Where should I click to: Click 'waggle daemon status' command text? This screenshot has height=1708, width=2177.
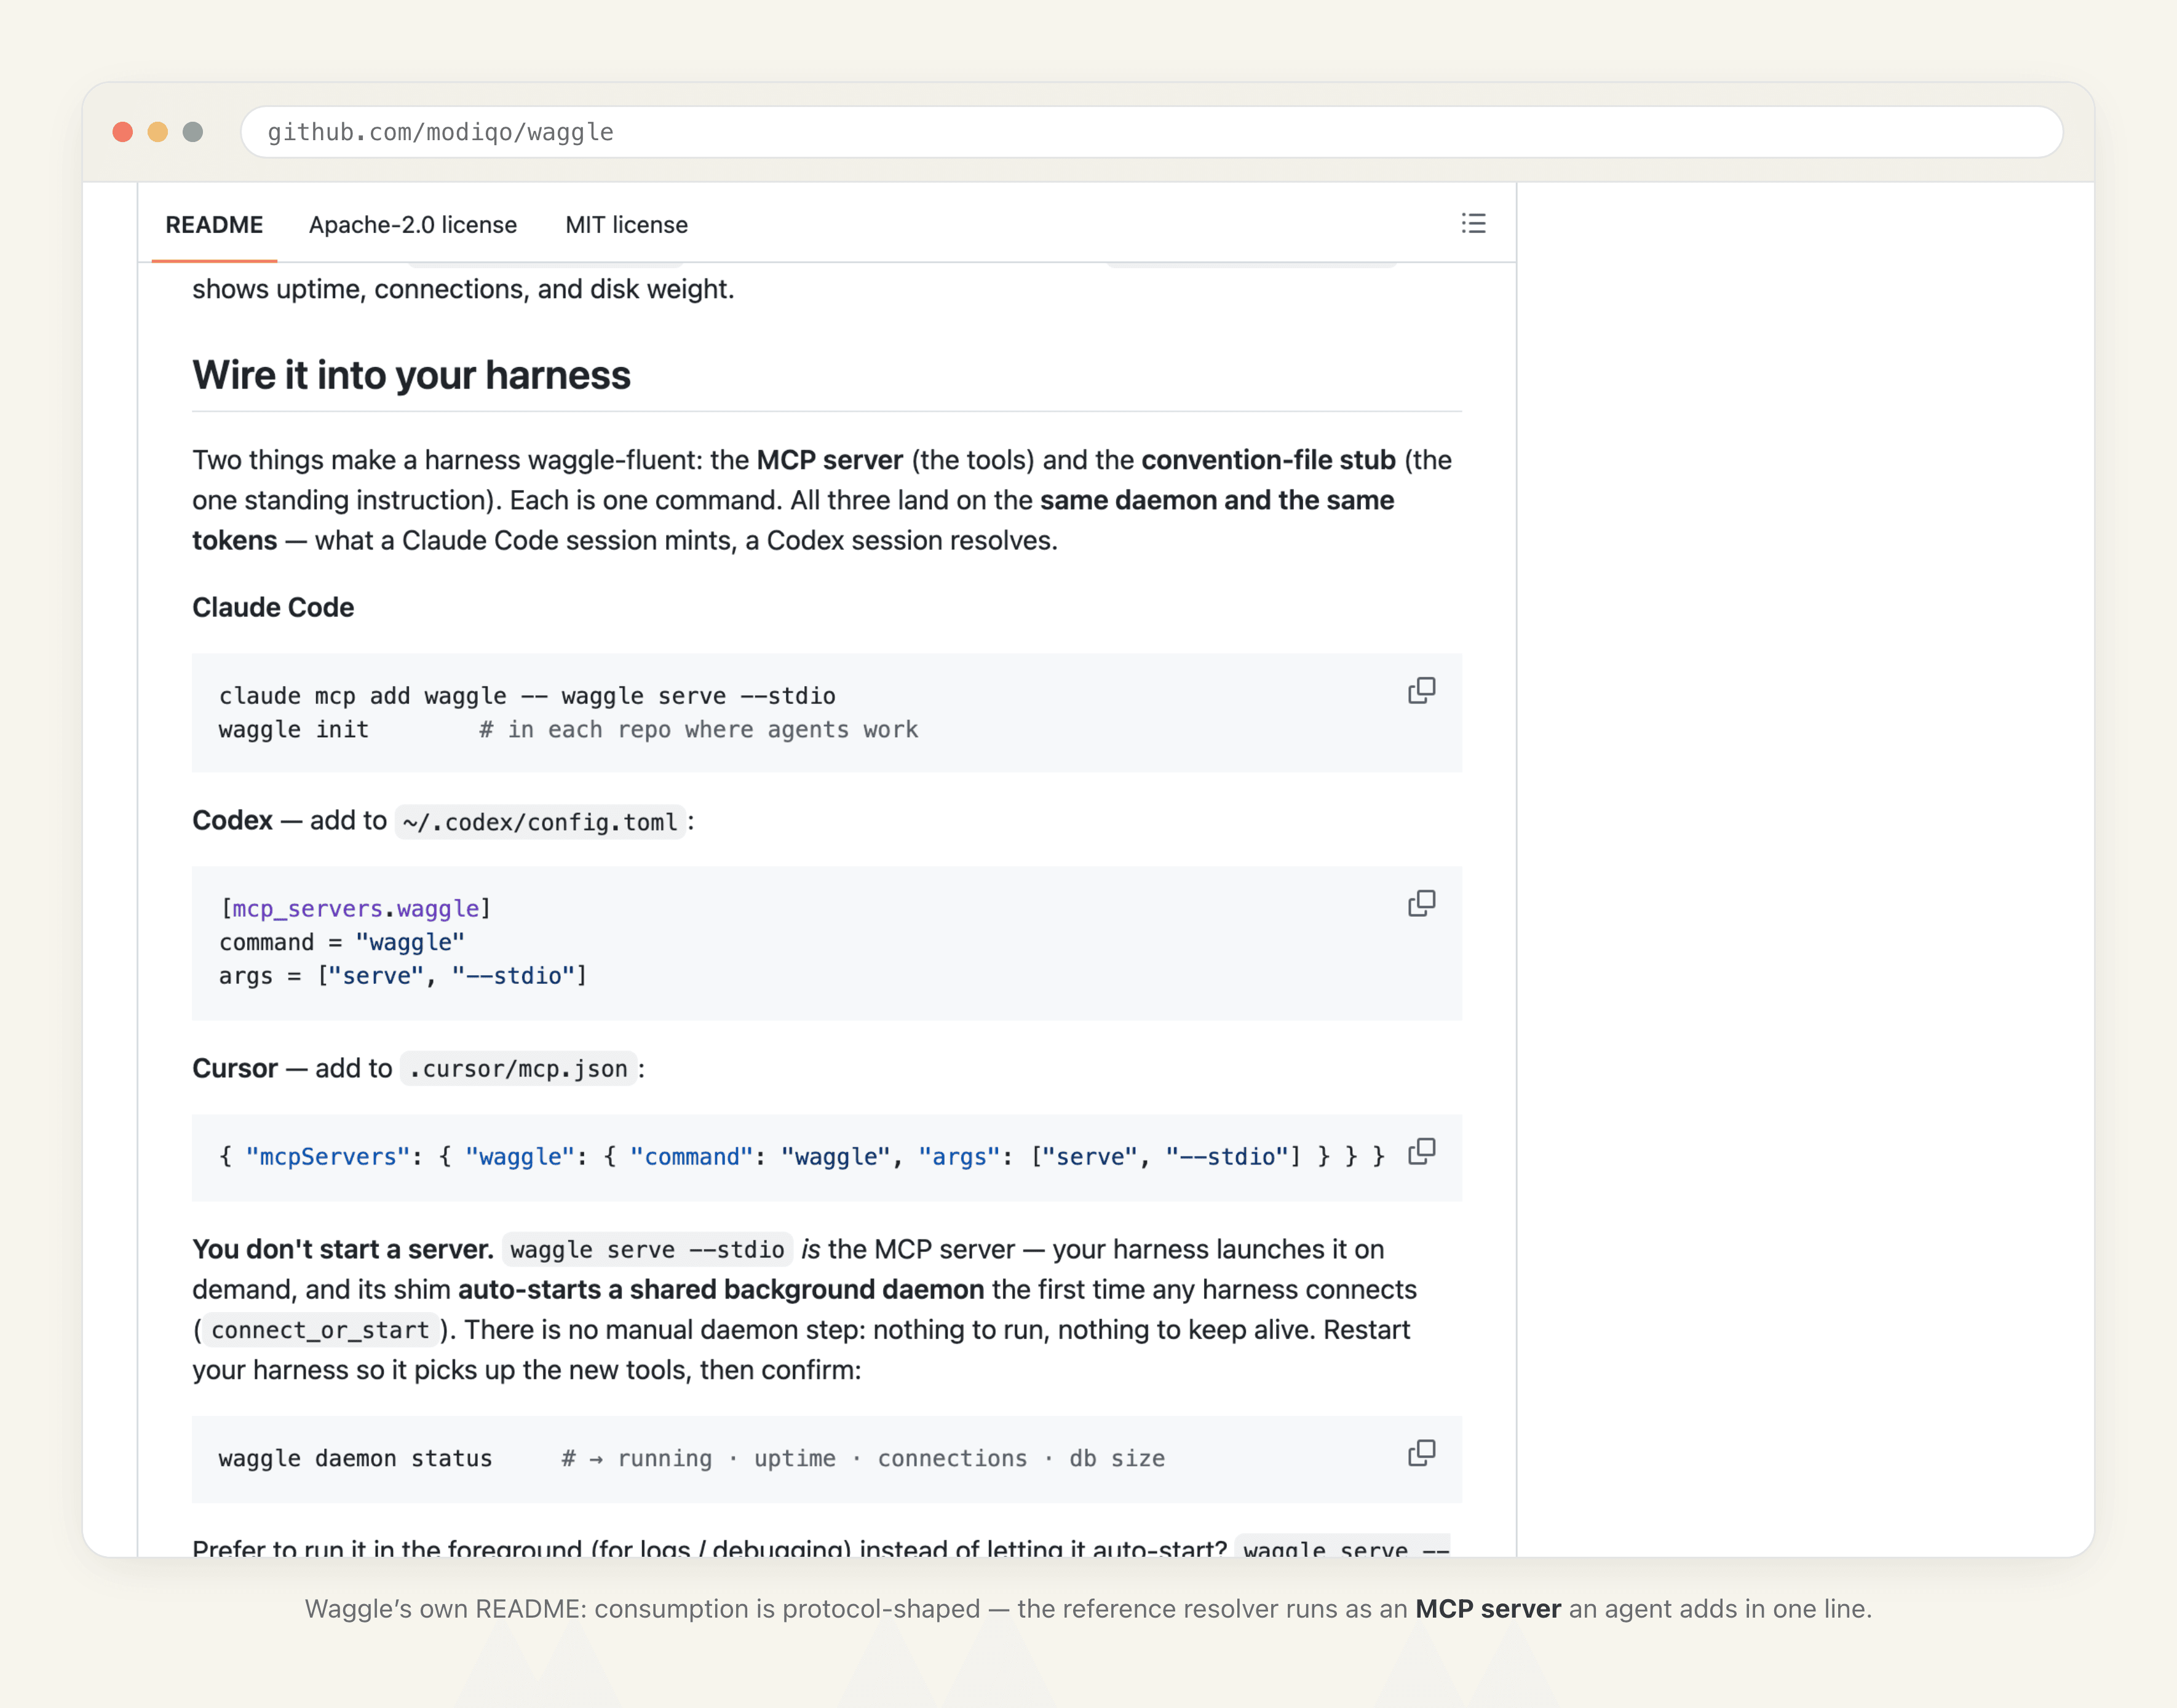click(x=355, y=1459)
